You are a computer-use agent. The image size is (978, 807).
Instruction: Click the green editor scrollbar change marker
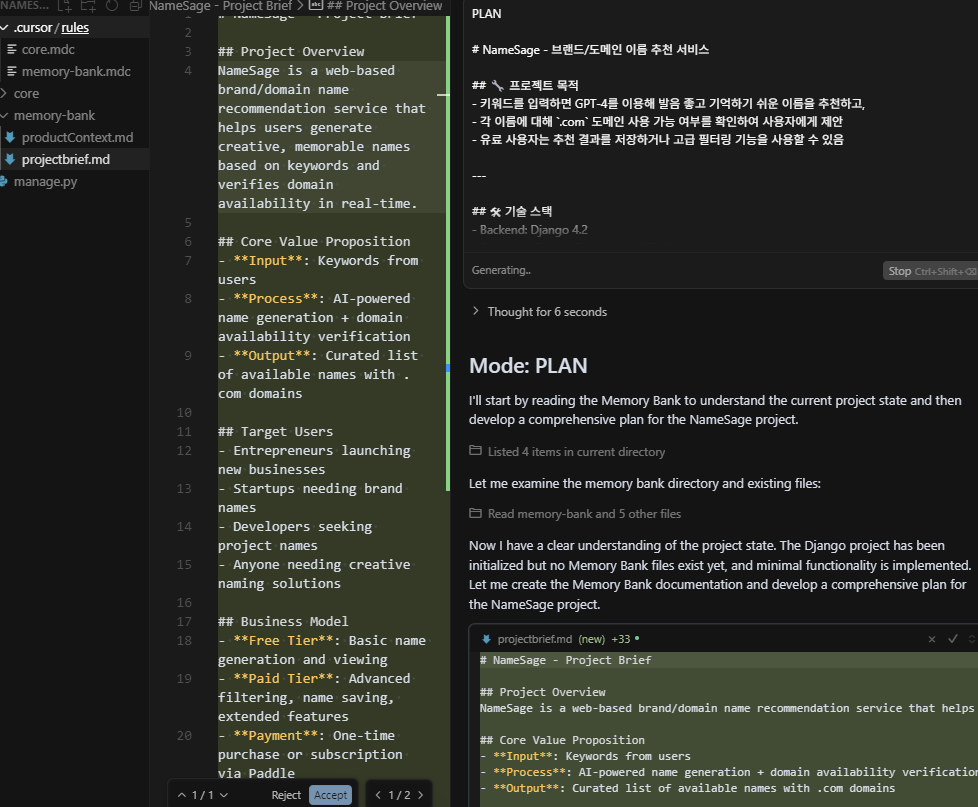(x=448, y=253)
